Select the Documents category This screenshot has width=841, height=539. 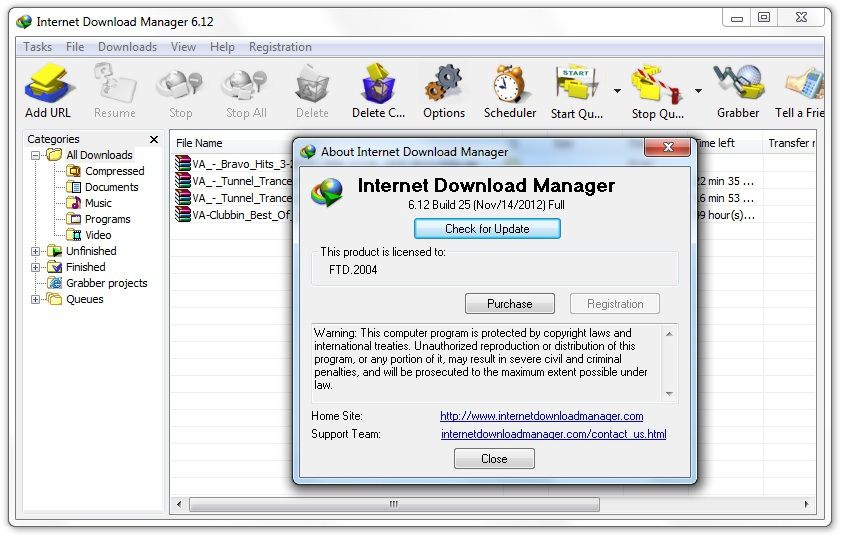[x=112, y=187]
